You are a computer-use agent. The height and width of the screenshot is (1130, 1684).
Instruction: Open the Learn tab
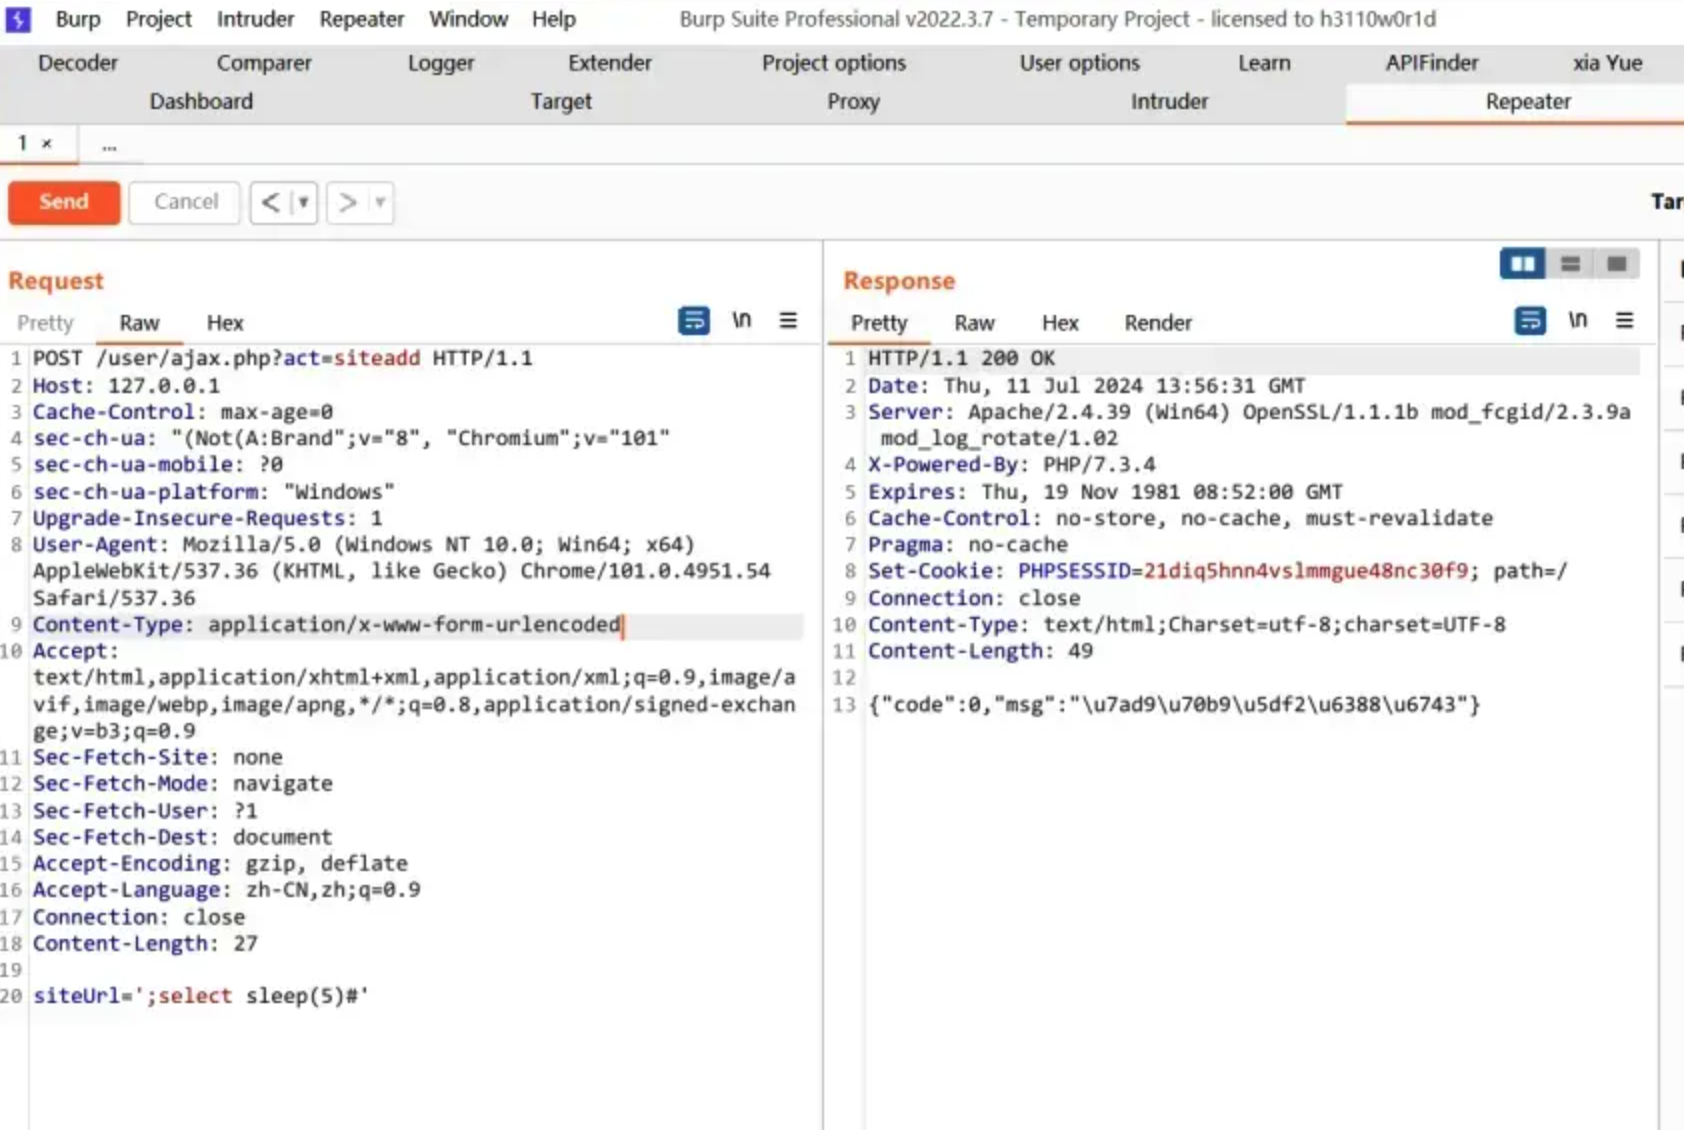(x=1264, y=63)
